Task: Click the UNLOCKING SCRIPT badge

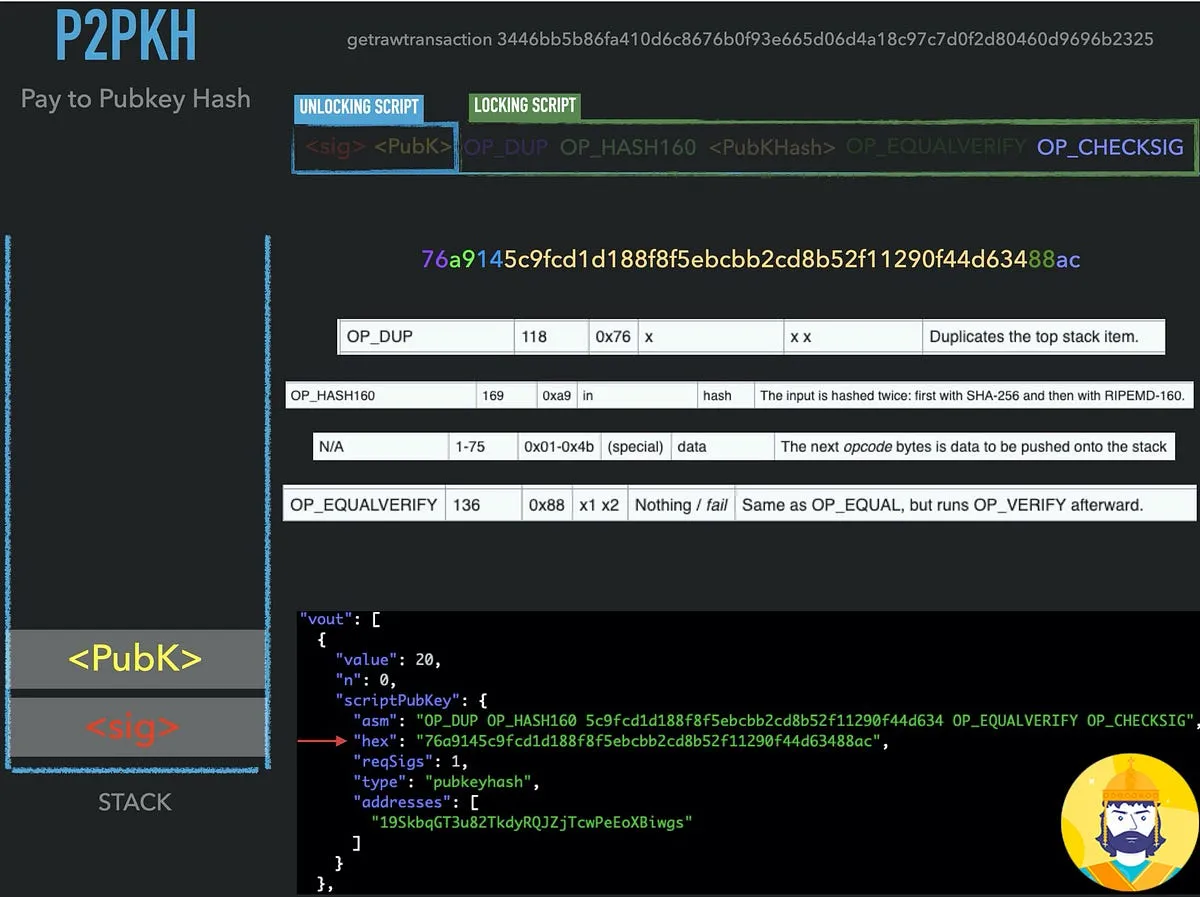Action: (358, 107)
